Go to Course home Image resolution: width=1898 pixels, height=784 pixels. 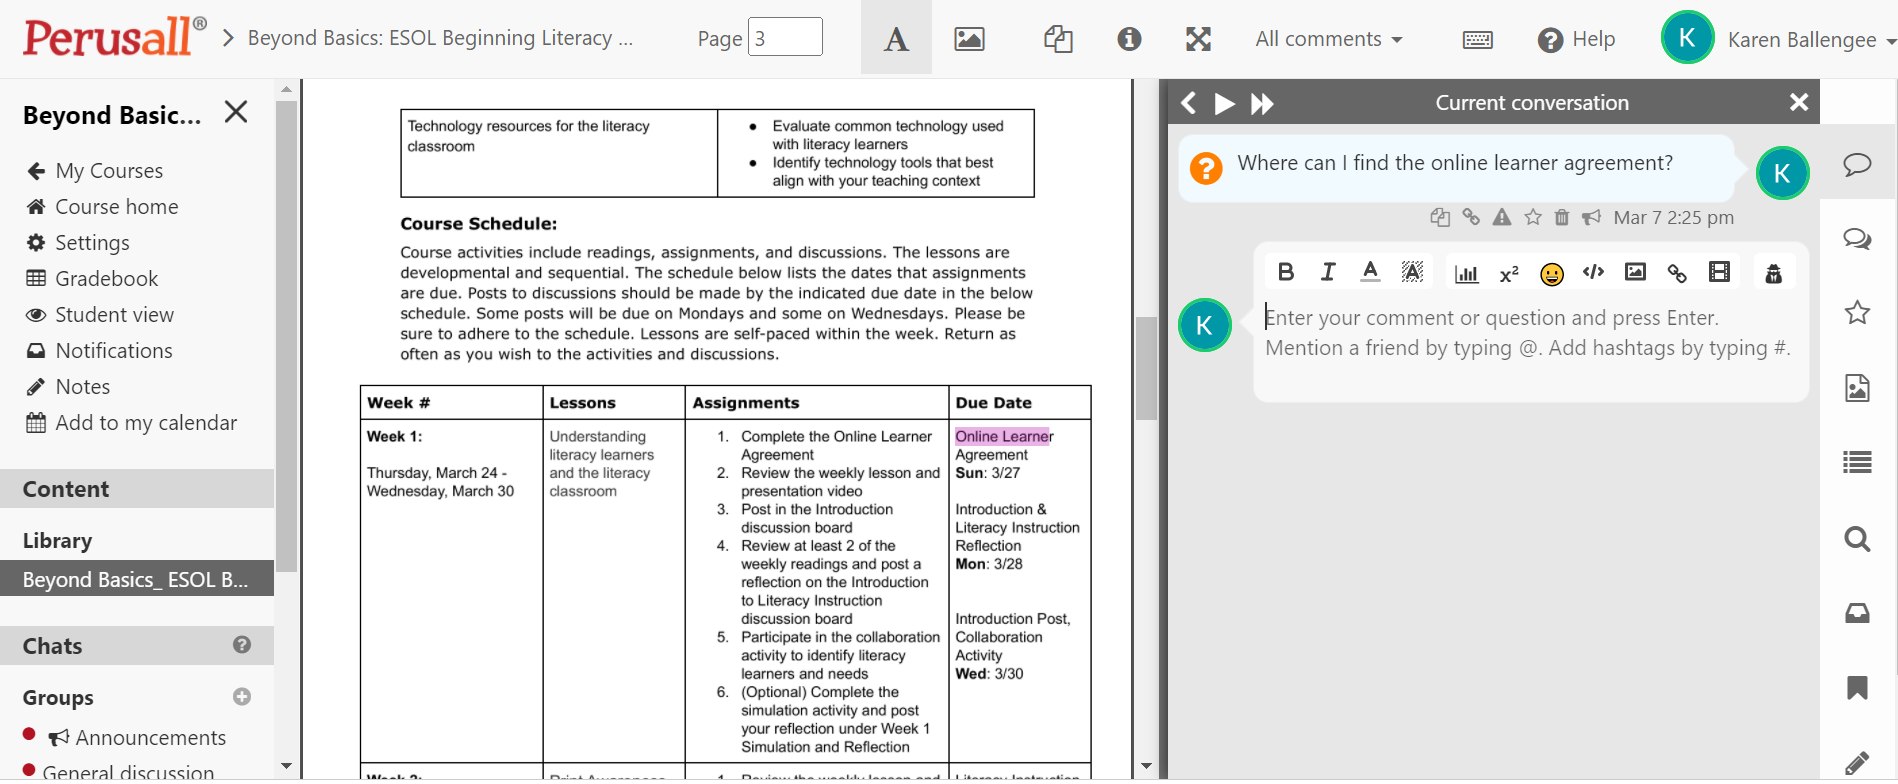click(116, 207)
